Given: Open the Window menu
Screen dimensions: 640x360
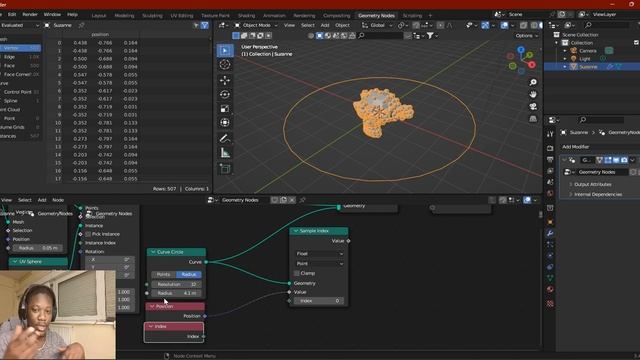Looking at the screenshot, I should (x=52, y=14).
